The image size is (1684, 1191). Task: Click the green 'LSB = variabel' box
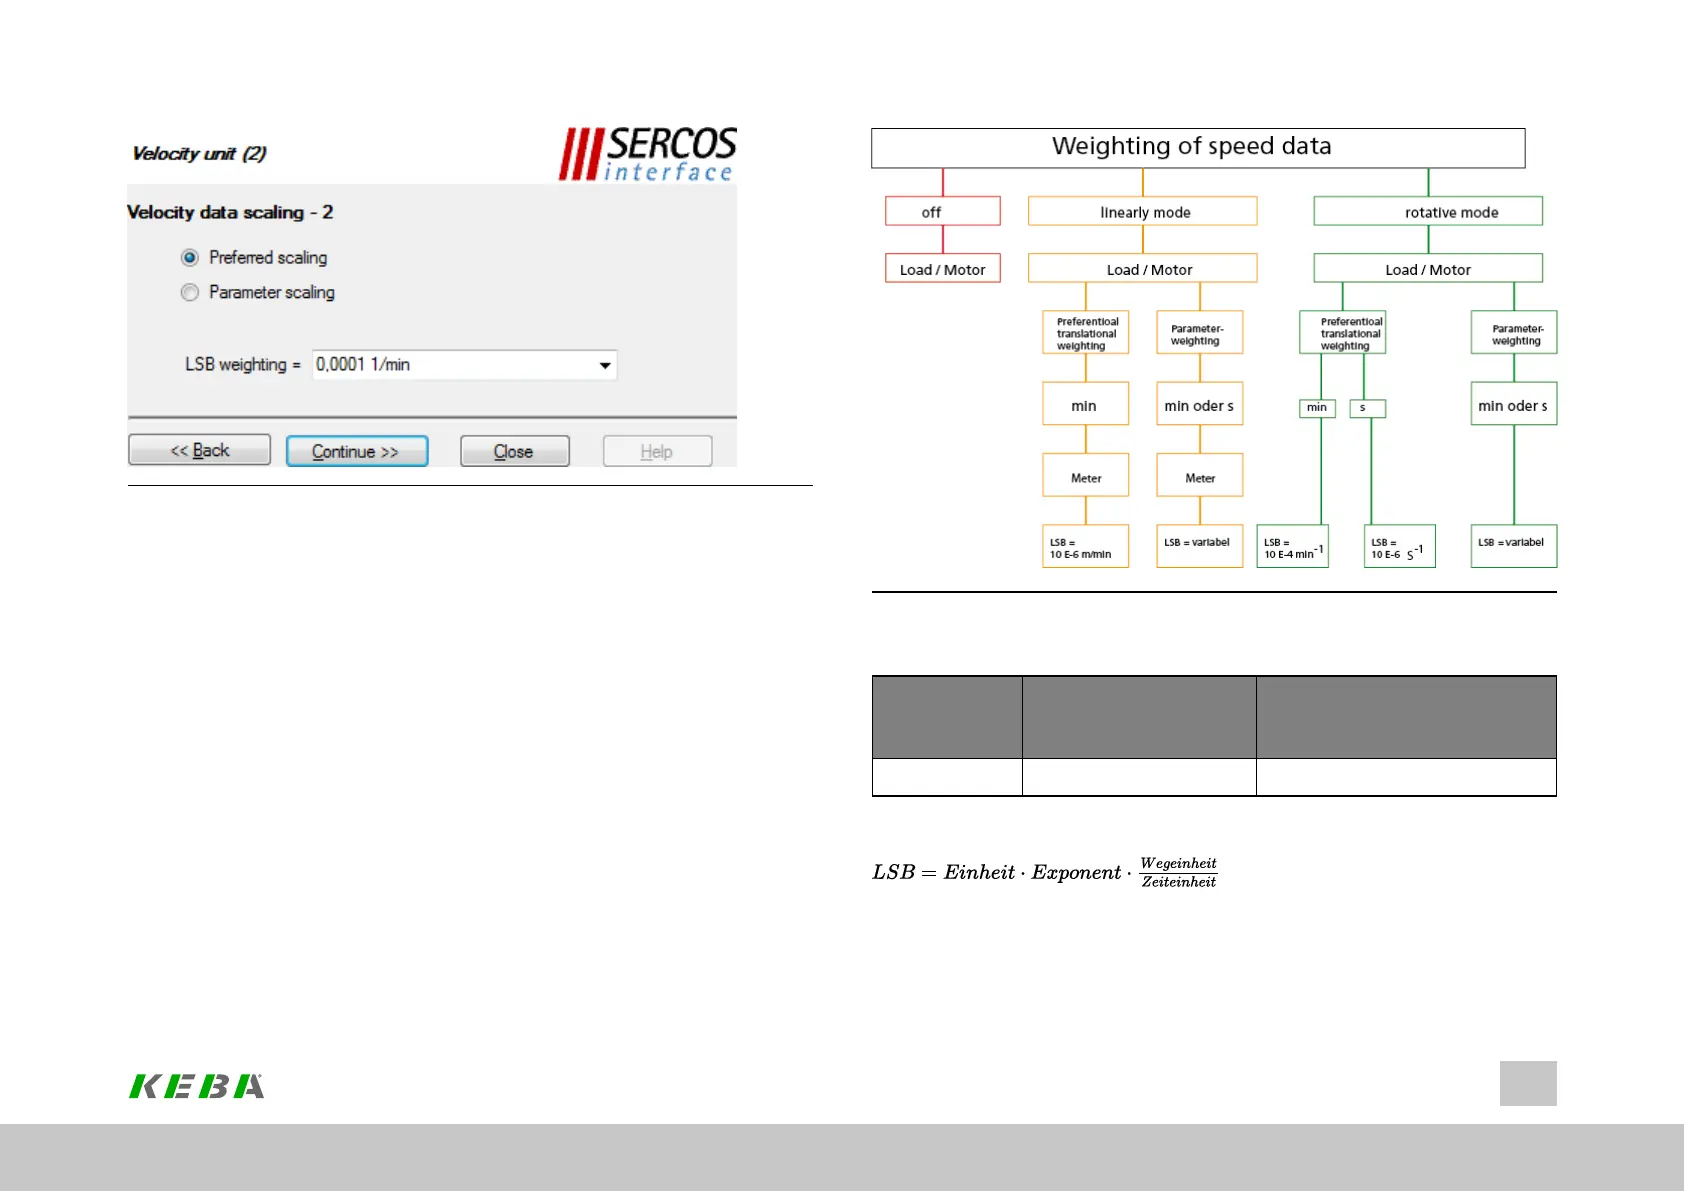[x=1514, y=546]
